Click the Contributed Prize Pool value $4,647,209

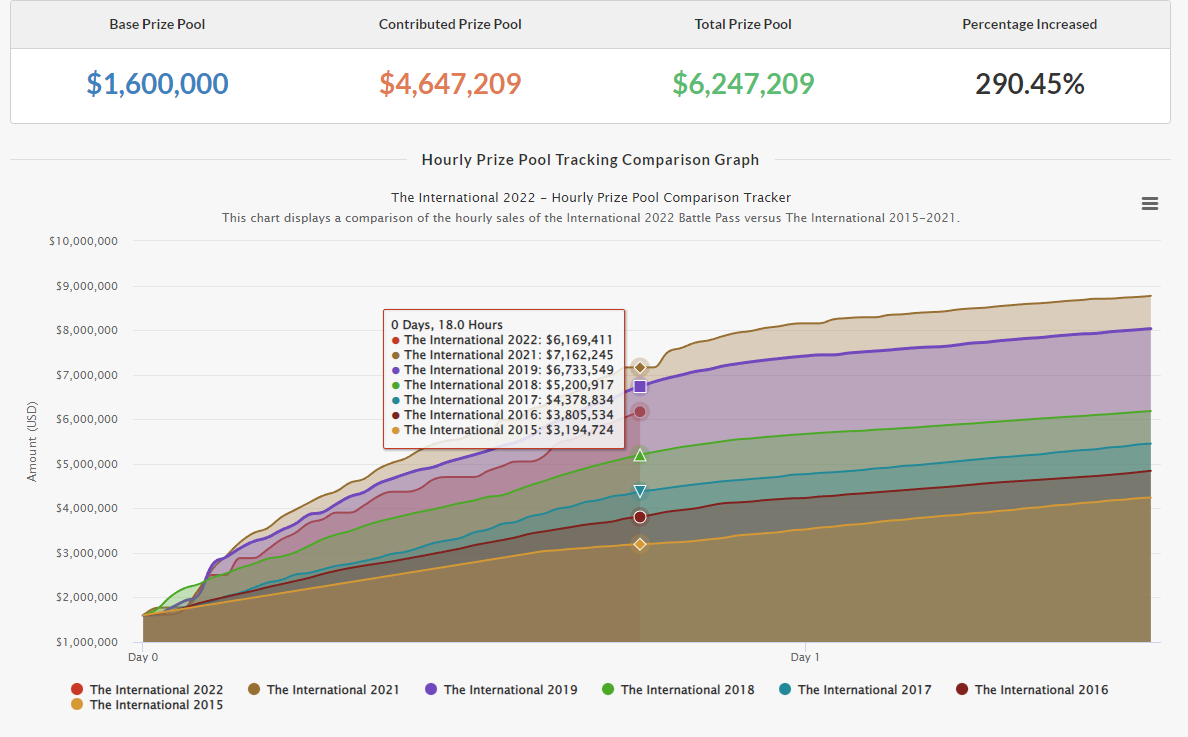pos(450,84)
